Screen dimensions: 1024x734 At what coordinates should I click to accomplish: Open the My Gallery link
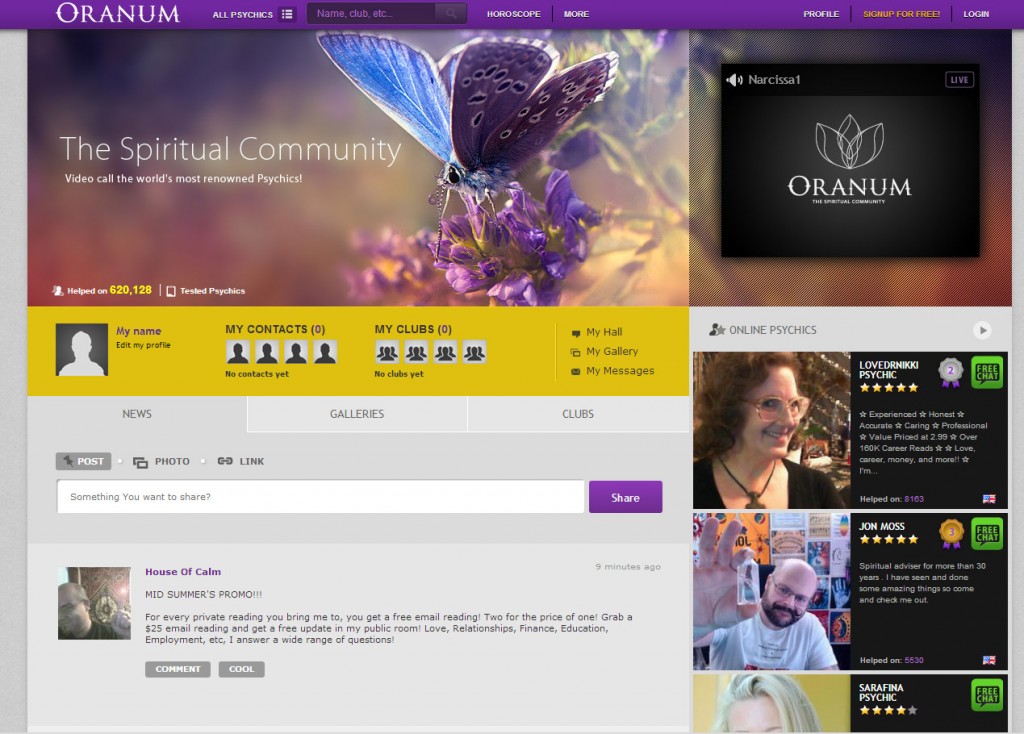[x=612, y=351]
